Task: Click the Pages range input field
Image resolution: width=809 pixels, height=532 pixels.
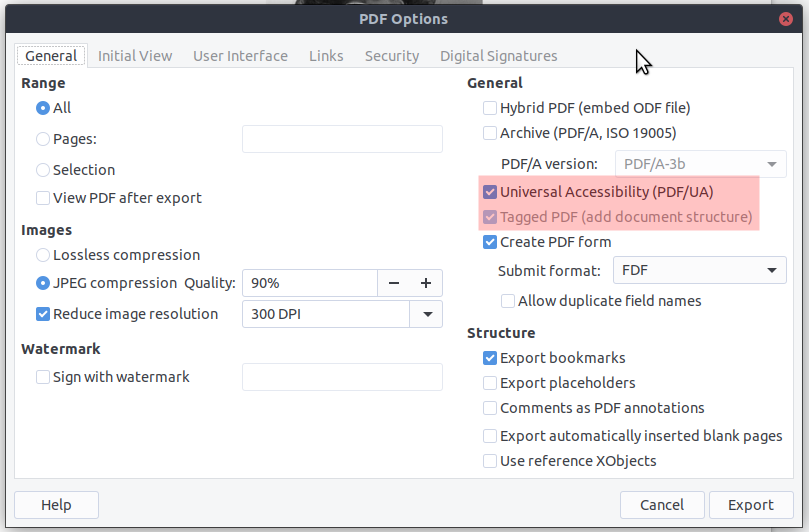Action: click(342, 139)
